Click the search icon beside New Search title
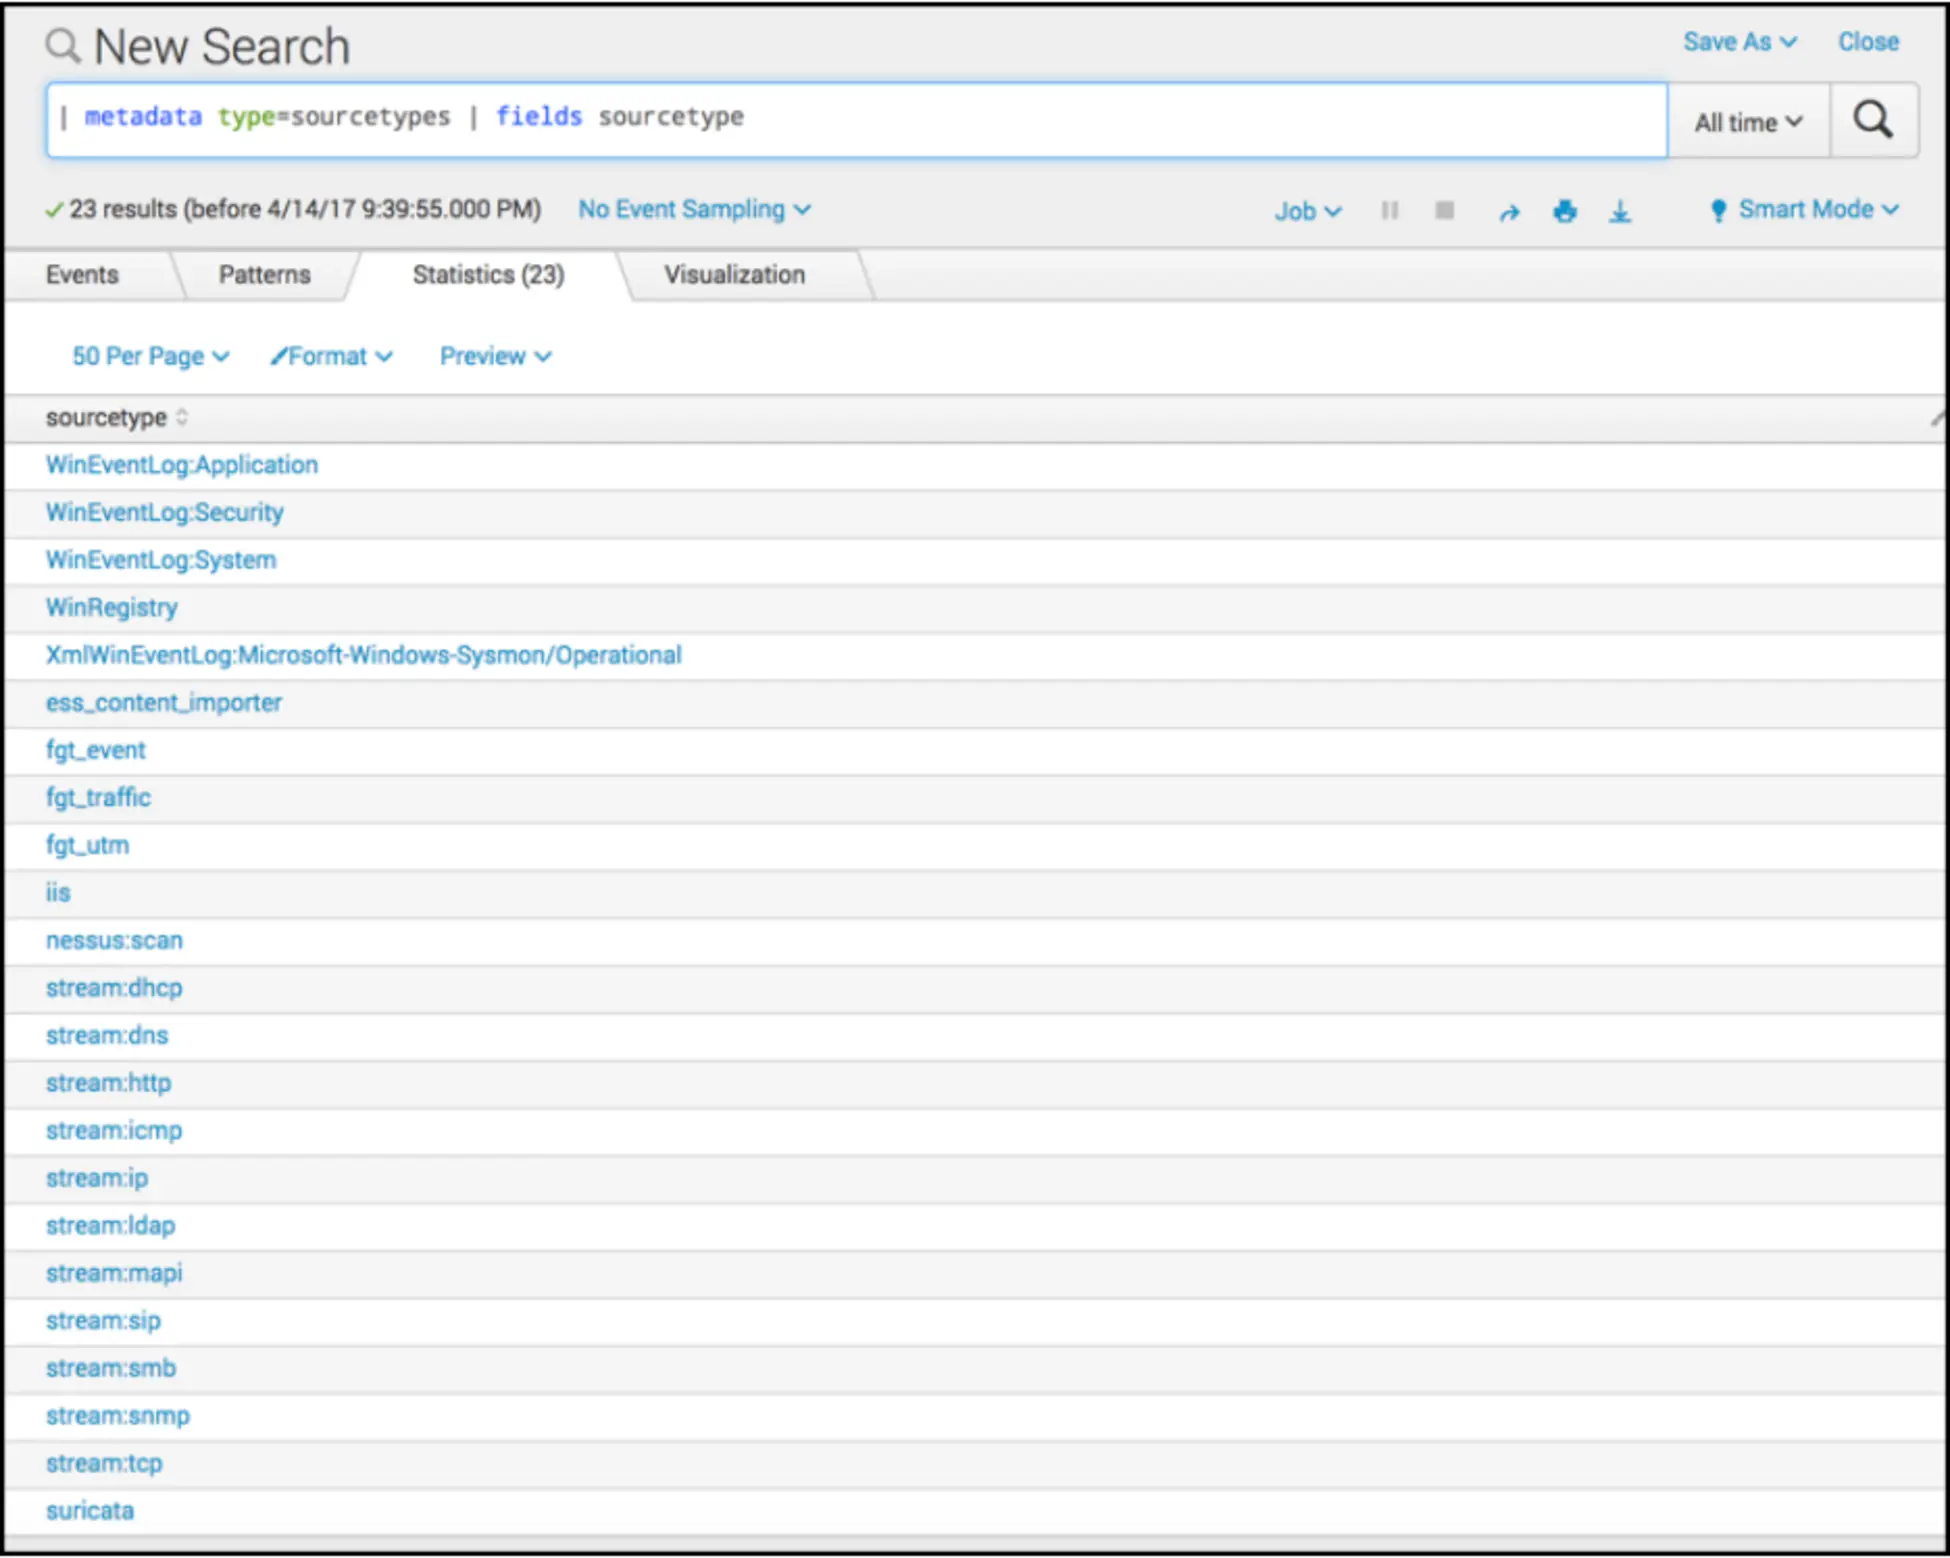The image size is (1950, 1558). tap(62, 45)
